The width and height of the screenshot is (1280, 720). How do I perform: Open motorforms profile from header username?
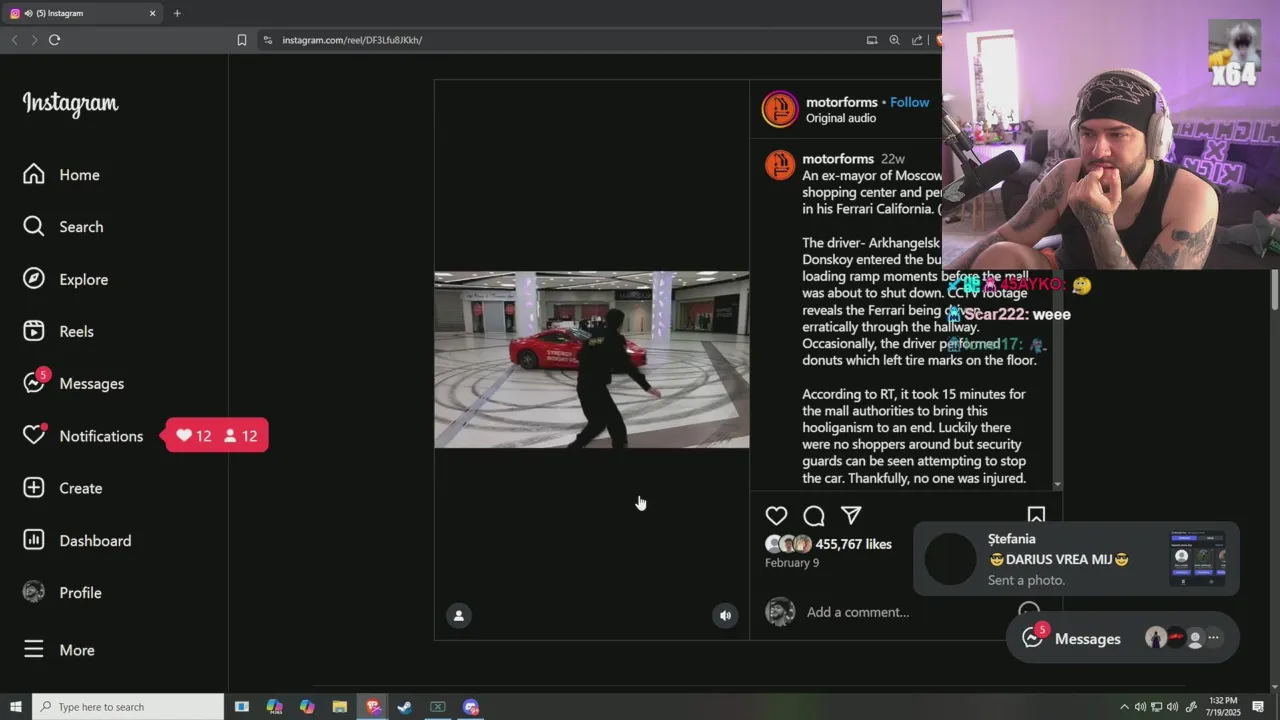(842, 102)
